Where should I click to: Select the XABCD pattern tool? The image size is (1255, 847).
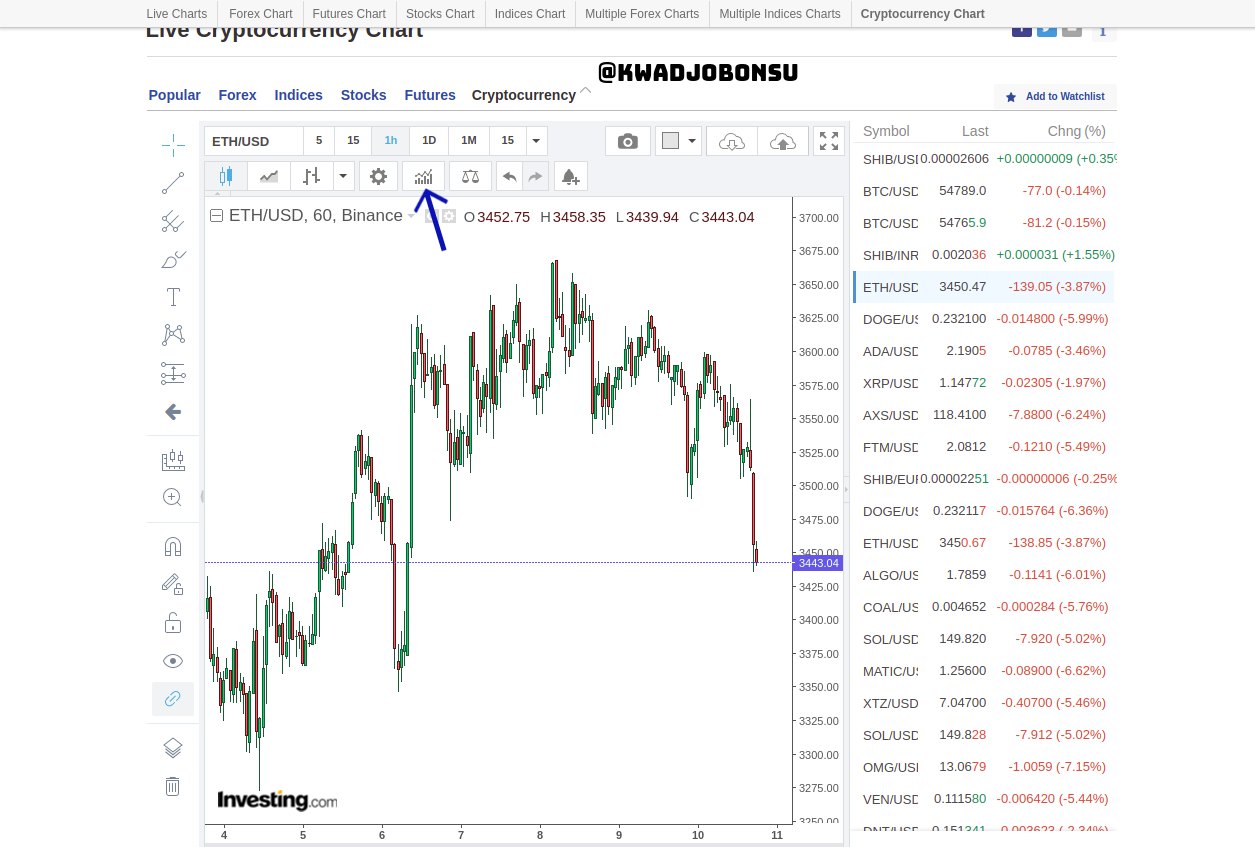[173, 335]
